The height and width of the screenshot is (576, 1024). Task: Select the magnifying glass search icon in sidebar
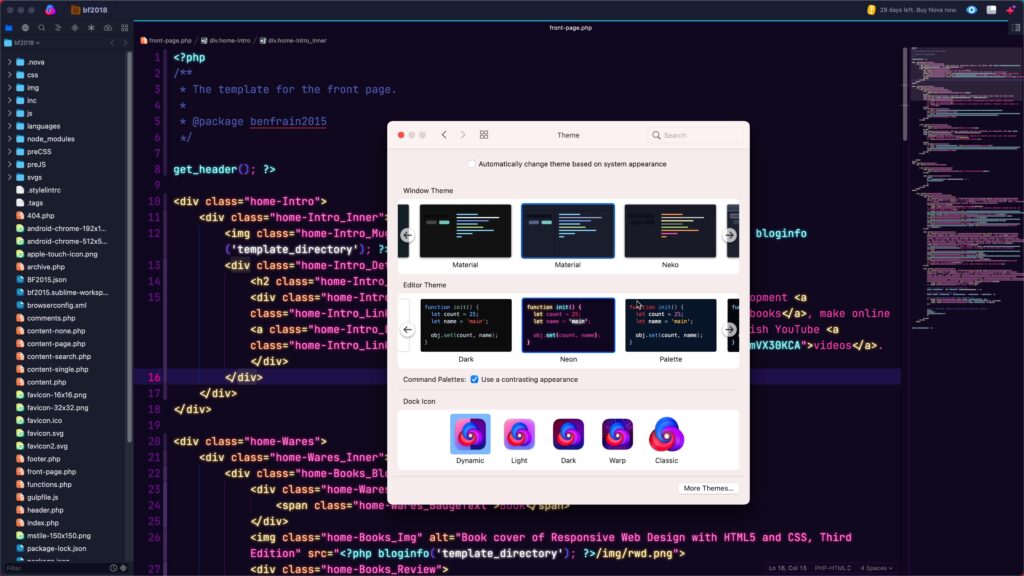42,27
